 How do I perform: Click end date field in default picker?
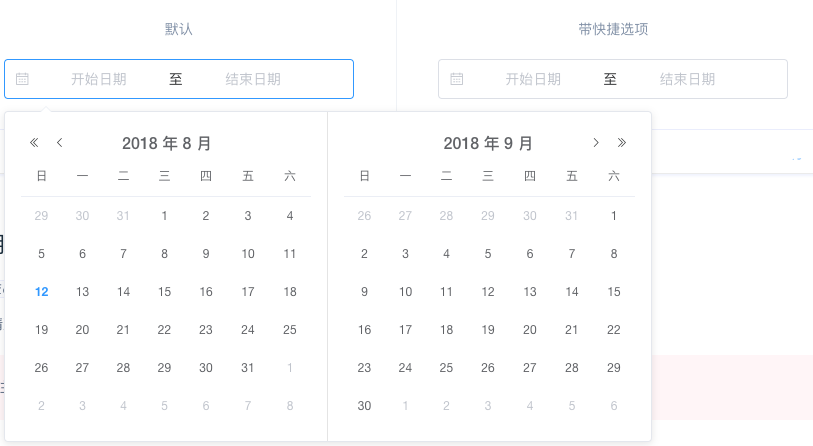tap(253, 79)
